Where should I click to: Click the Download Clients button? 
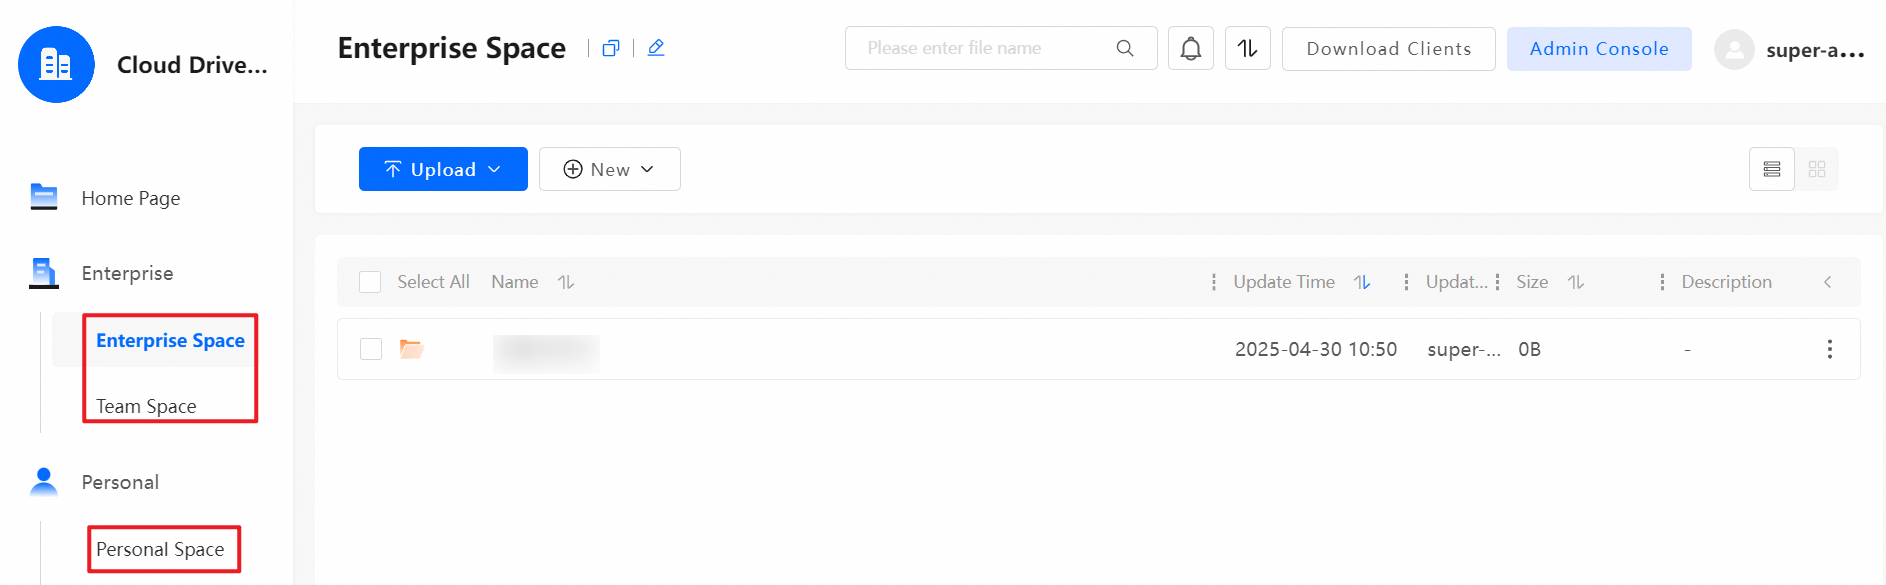1388,49
